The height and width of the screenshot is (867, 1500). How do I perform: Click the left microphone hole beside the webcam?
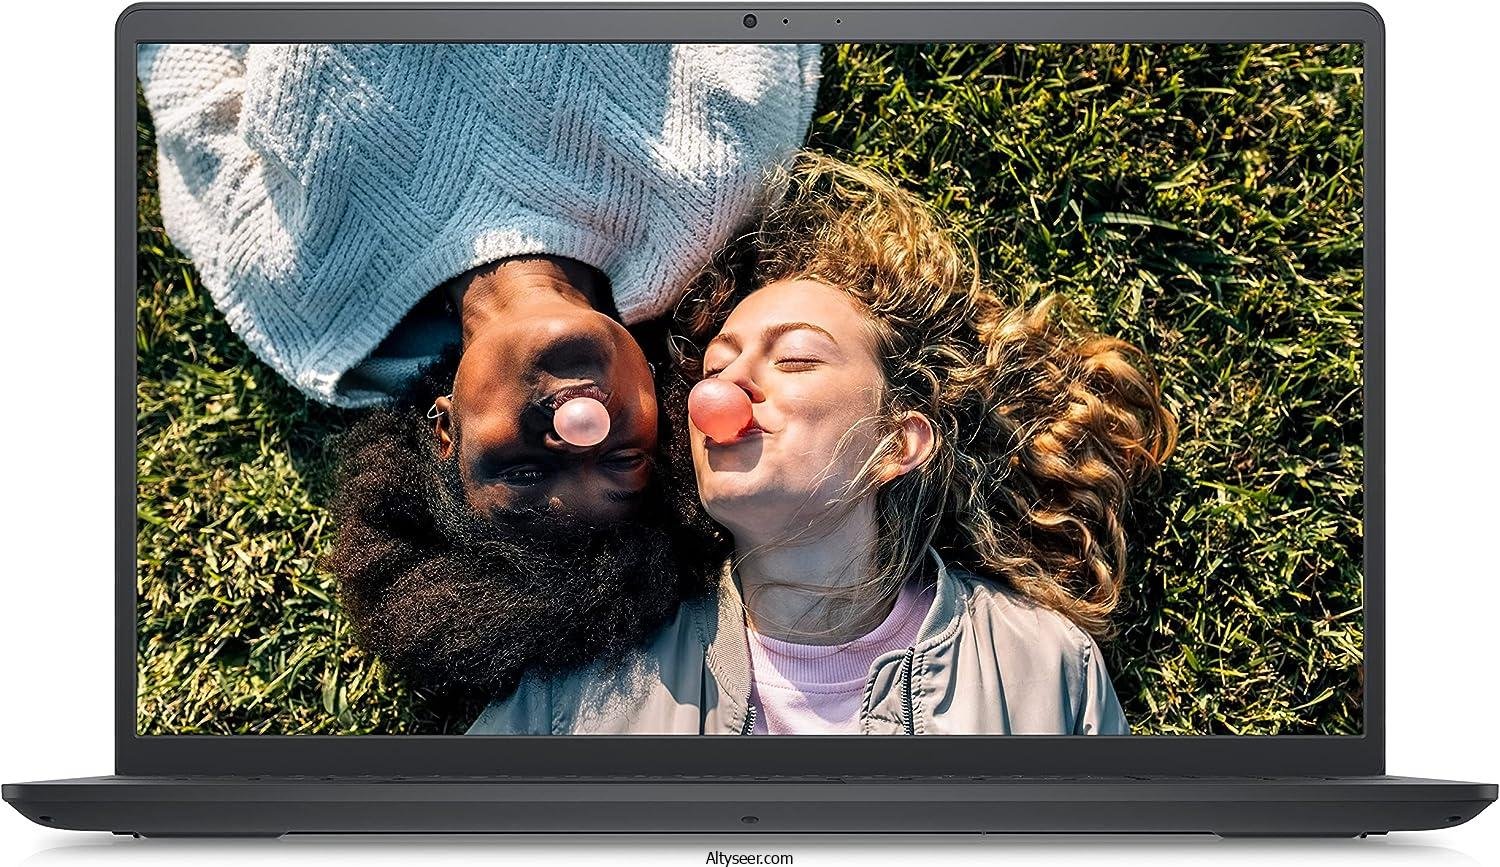coord(785,21)
